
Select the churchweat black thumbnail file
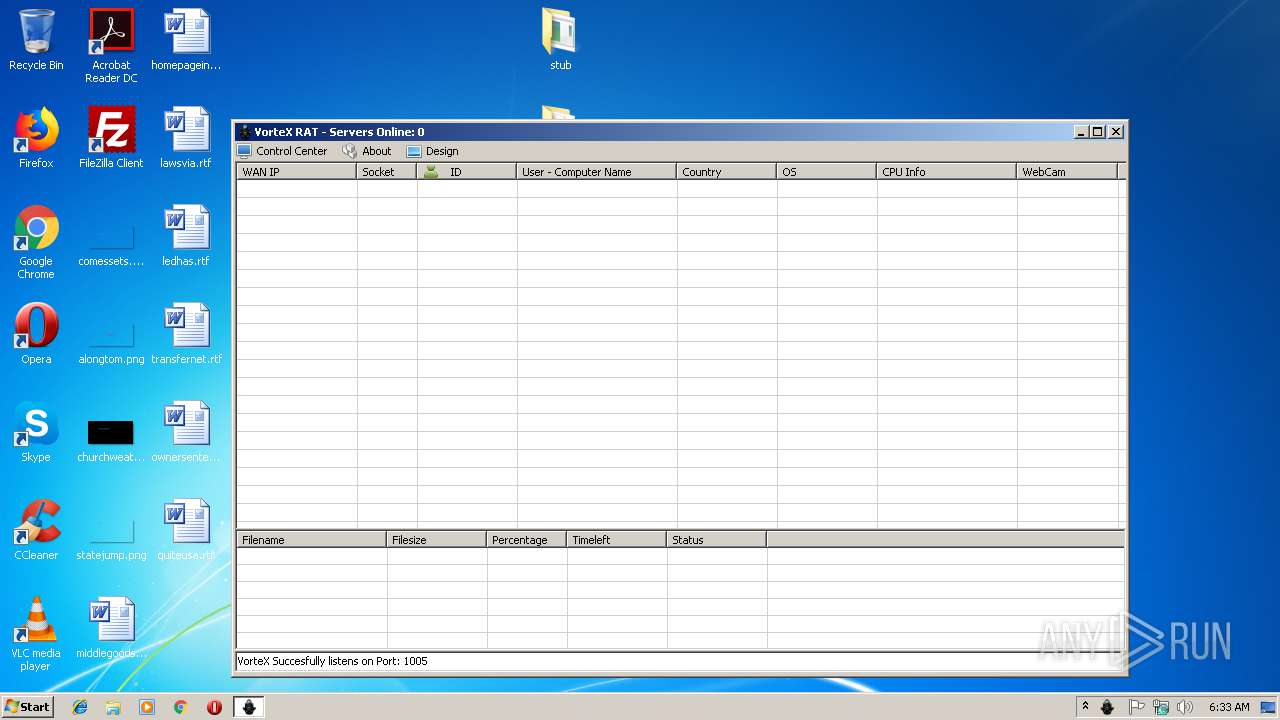click(x=111, y=440)
